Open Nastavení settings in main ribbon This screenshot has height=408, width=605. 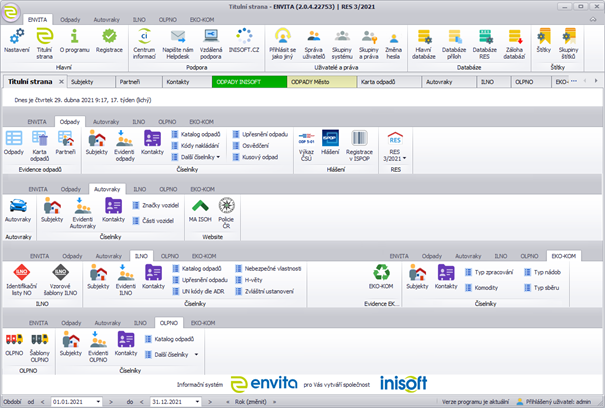(x=17, y=41)
